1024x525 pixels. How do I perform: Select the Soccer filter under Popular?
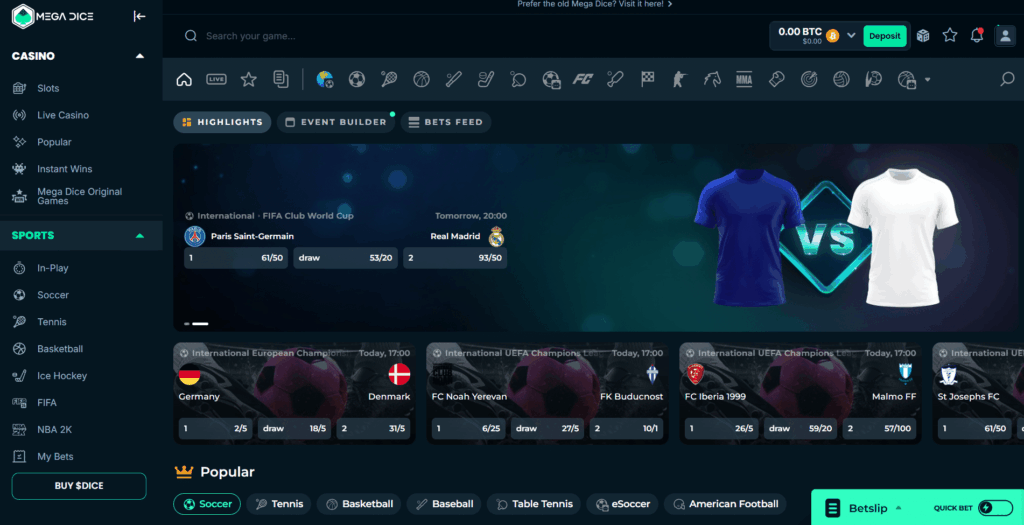(207, 504)
